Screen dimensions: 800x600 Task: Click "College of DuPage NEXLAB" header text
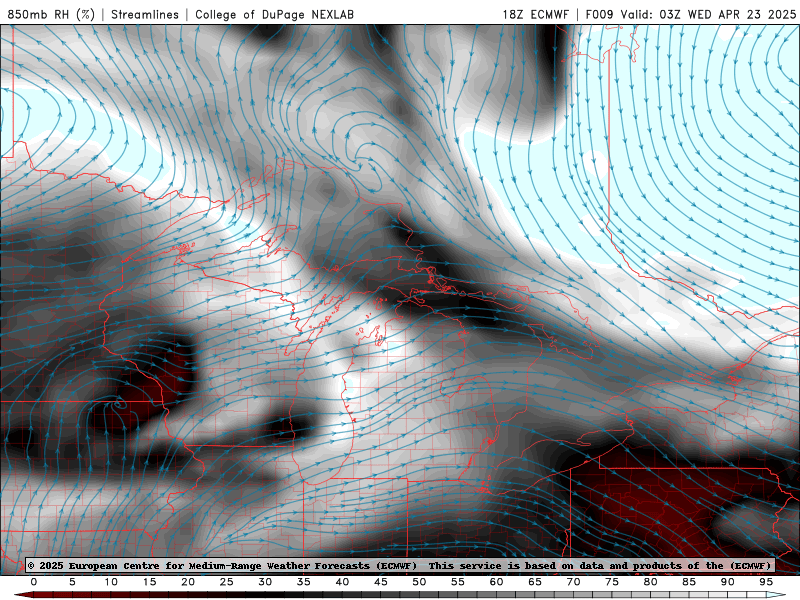274,14
